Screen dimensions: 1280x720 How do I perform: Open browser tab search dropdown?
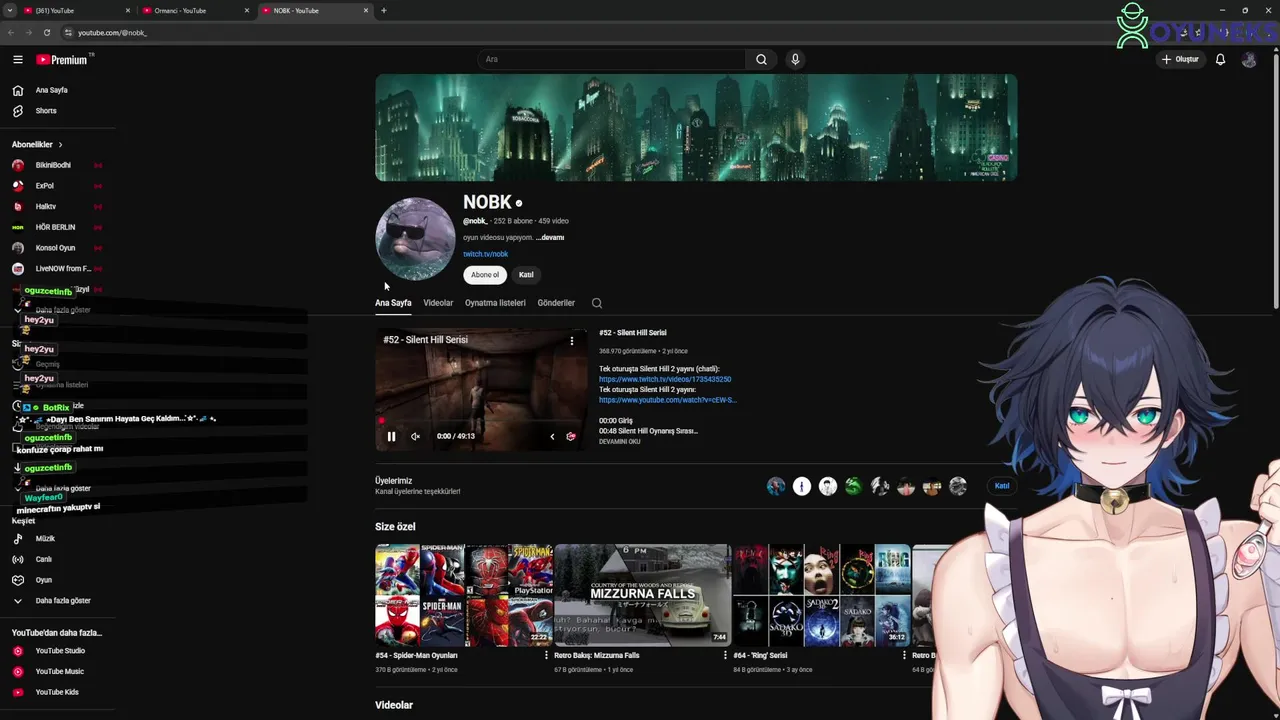point(9,10)
